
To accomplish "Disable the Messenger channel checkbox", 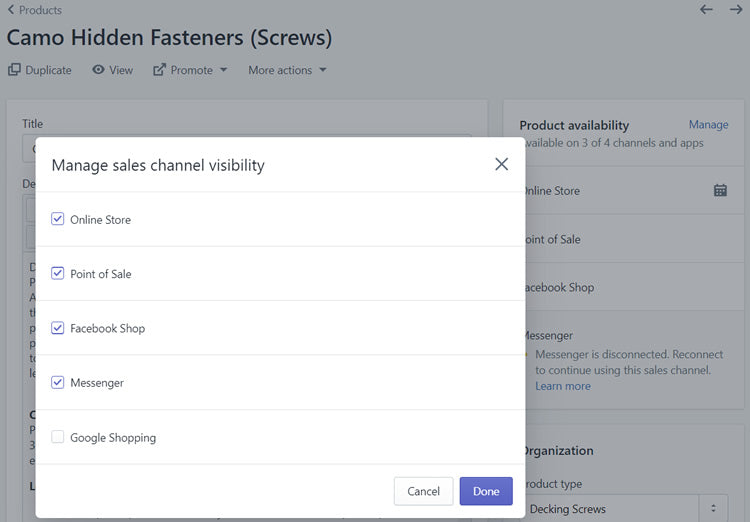I will (58, 382).
